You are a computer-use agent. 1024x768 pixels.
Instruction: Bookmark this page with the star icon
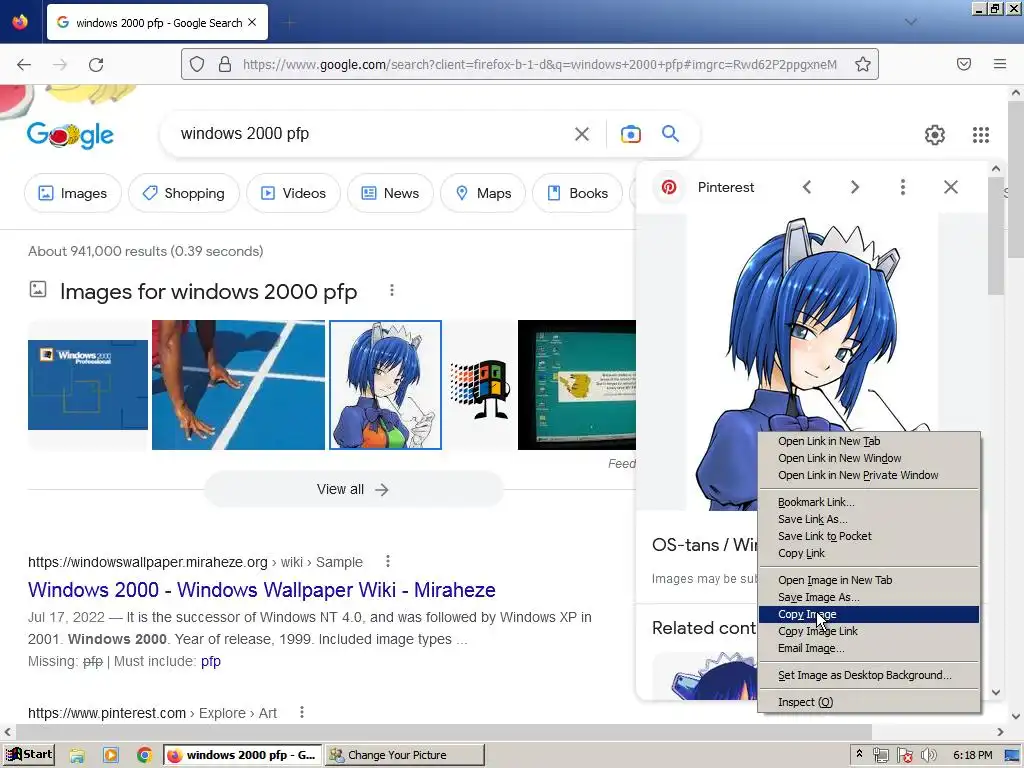(863, 64)
